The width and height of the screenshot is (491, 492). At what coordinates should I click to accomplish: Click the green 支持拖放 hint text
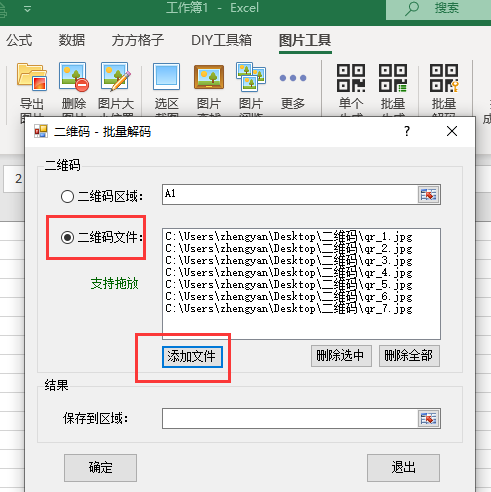(114, 284)
